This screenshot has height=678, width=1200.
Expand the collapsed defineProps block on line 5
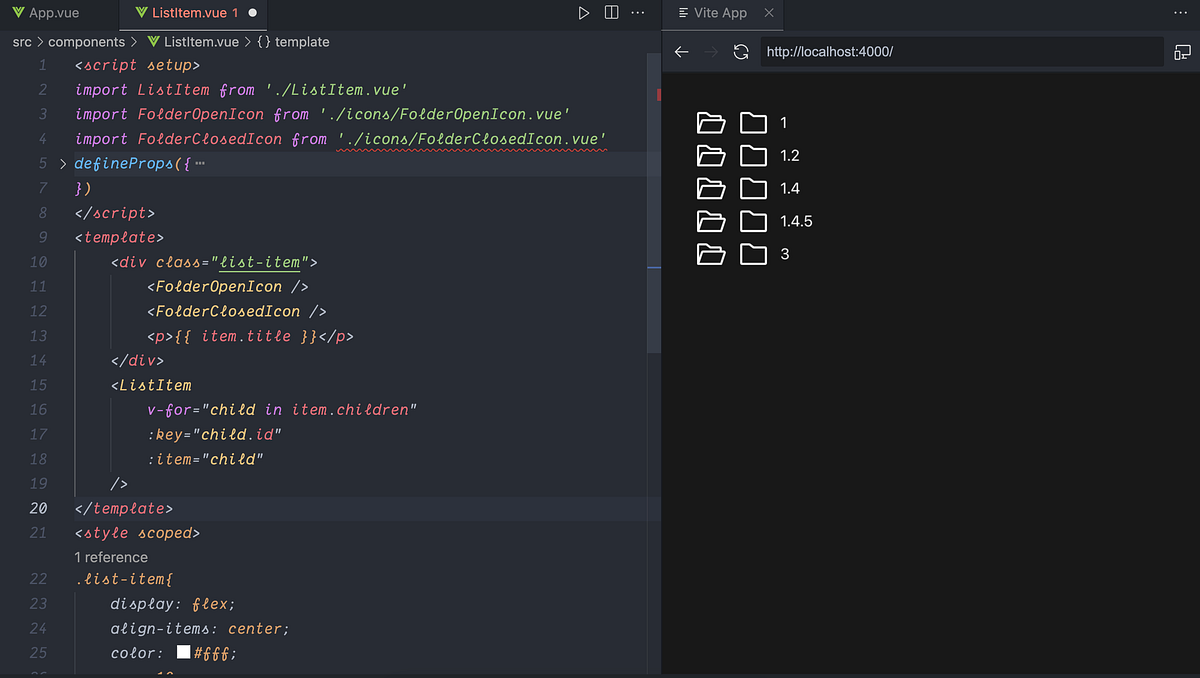[62, 163]
